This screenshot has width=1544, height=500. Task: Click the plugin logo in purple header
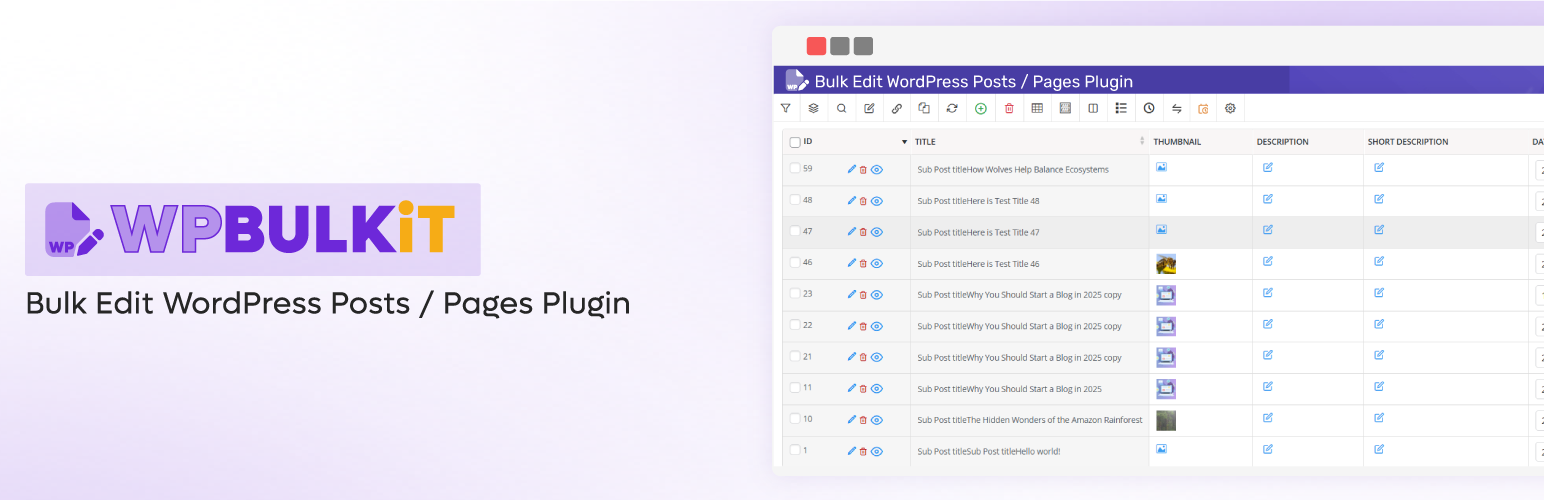pyautogui.click(x=796, y=80)
